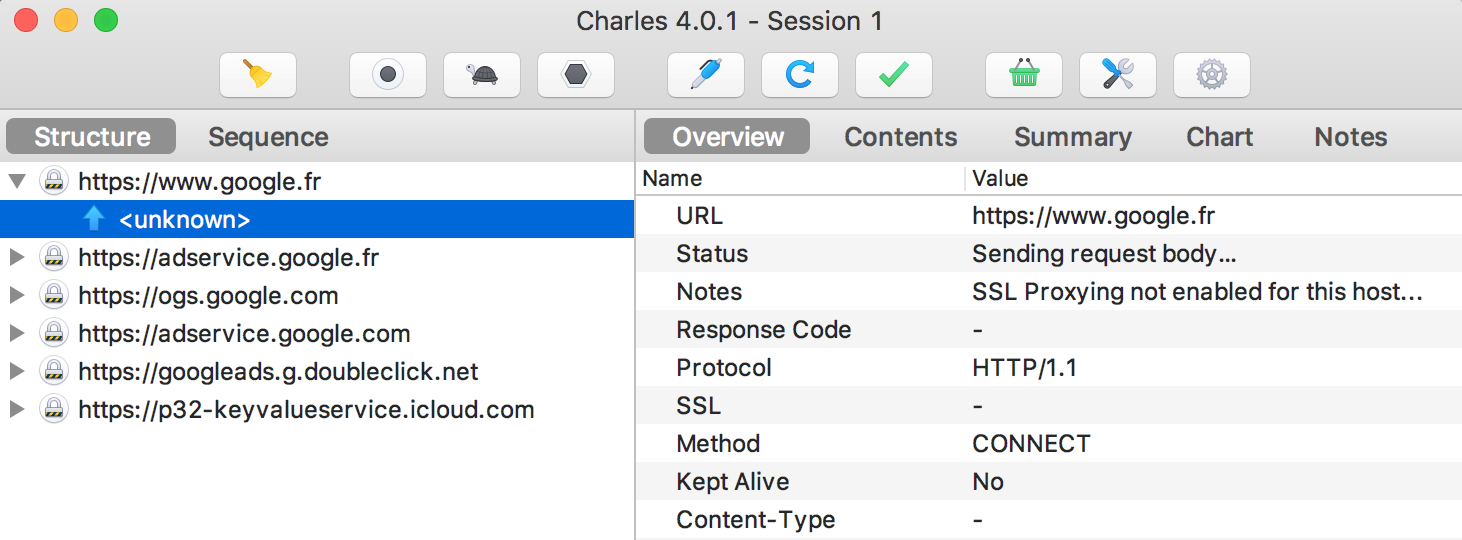1462x540 pixels.
Task: Click the Notes row label in Overview
Action: coord(709,292)
